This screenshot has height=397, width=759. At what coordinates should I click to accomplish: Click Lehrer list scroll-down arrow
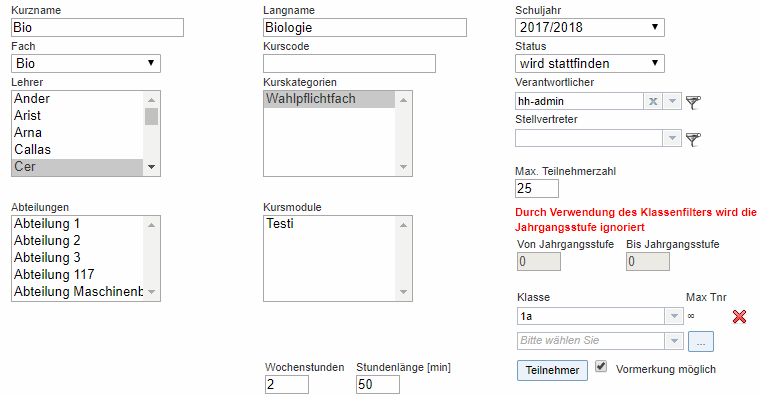152,167
